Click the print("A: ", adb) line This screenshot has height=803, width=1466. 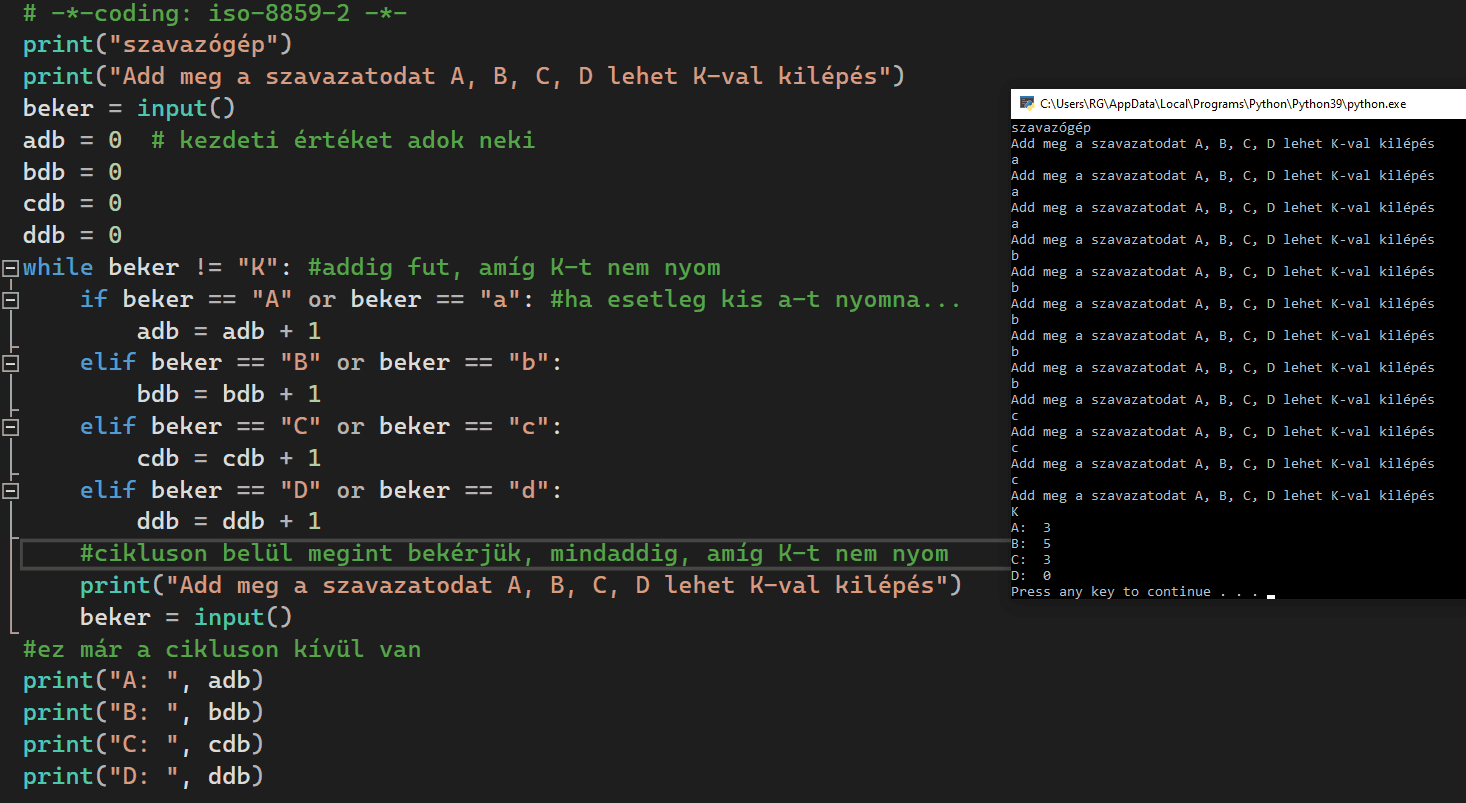[x=143, y=681]
